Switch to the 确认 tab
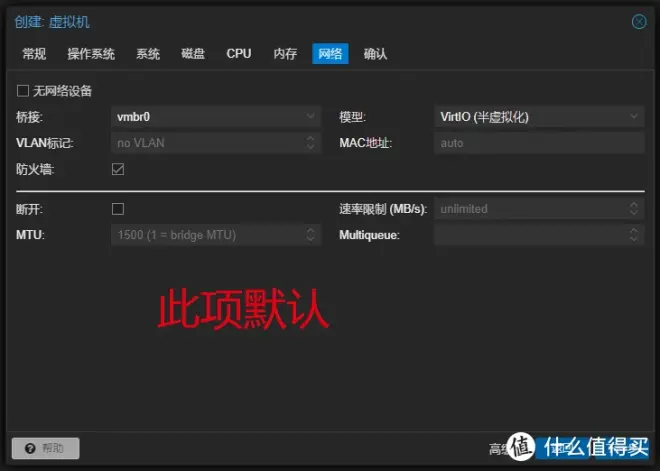660x471 pixels. [375, 54]
